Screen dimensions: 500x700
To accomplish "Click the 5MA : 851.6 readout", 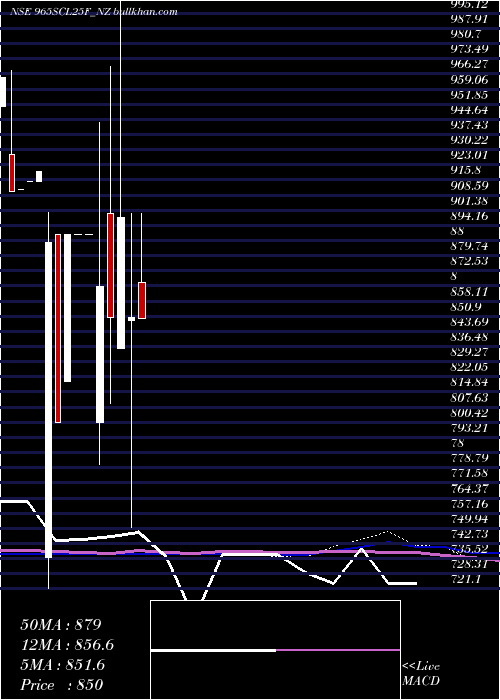I will [x=62, y=665].
